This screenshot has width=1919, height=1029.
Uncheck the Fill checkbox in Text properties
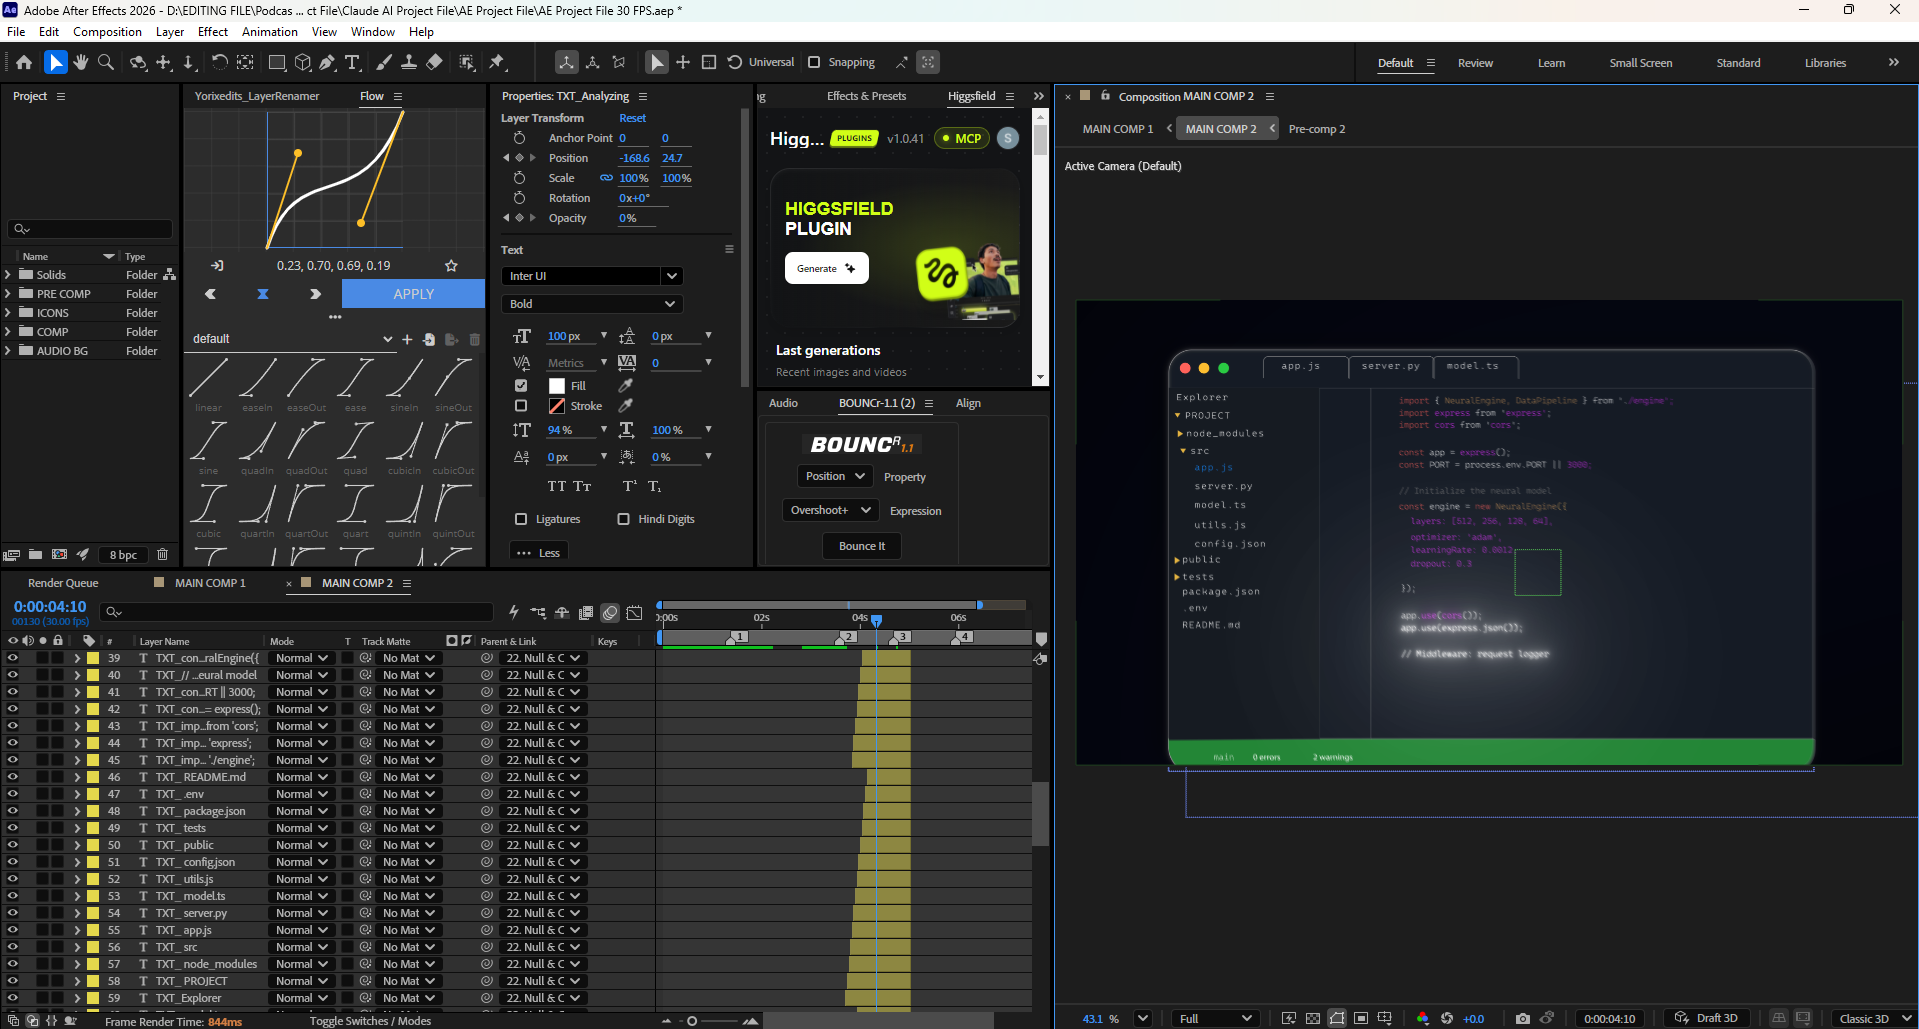click(x=521, y=385)
